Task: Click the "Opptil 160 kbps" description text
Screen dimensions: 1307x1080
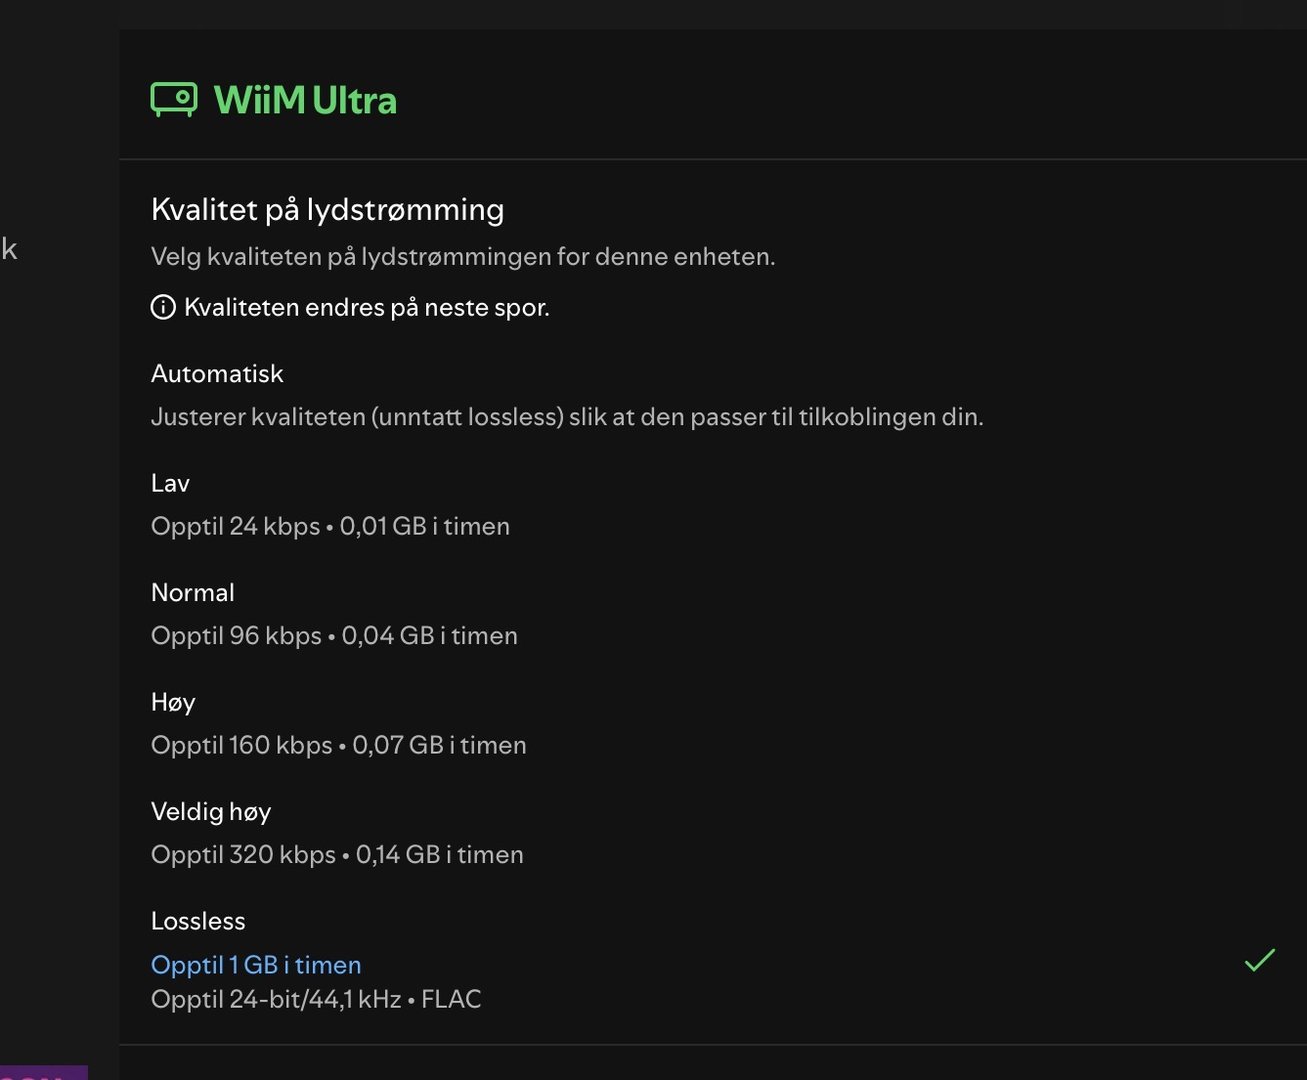Action: (x=338, y=746)
